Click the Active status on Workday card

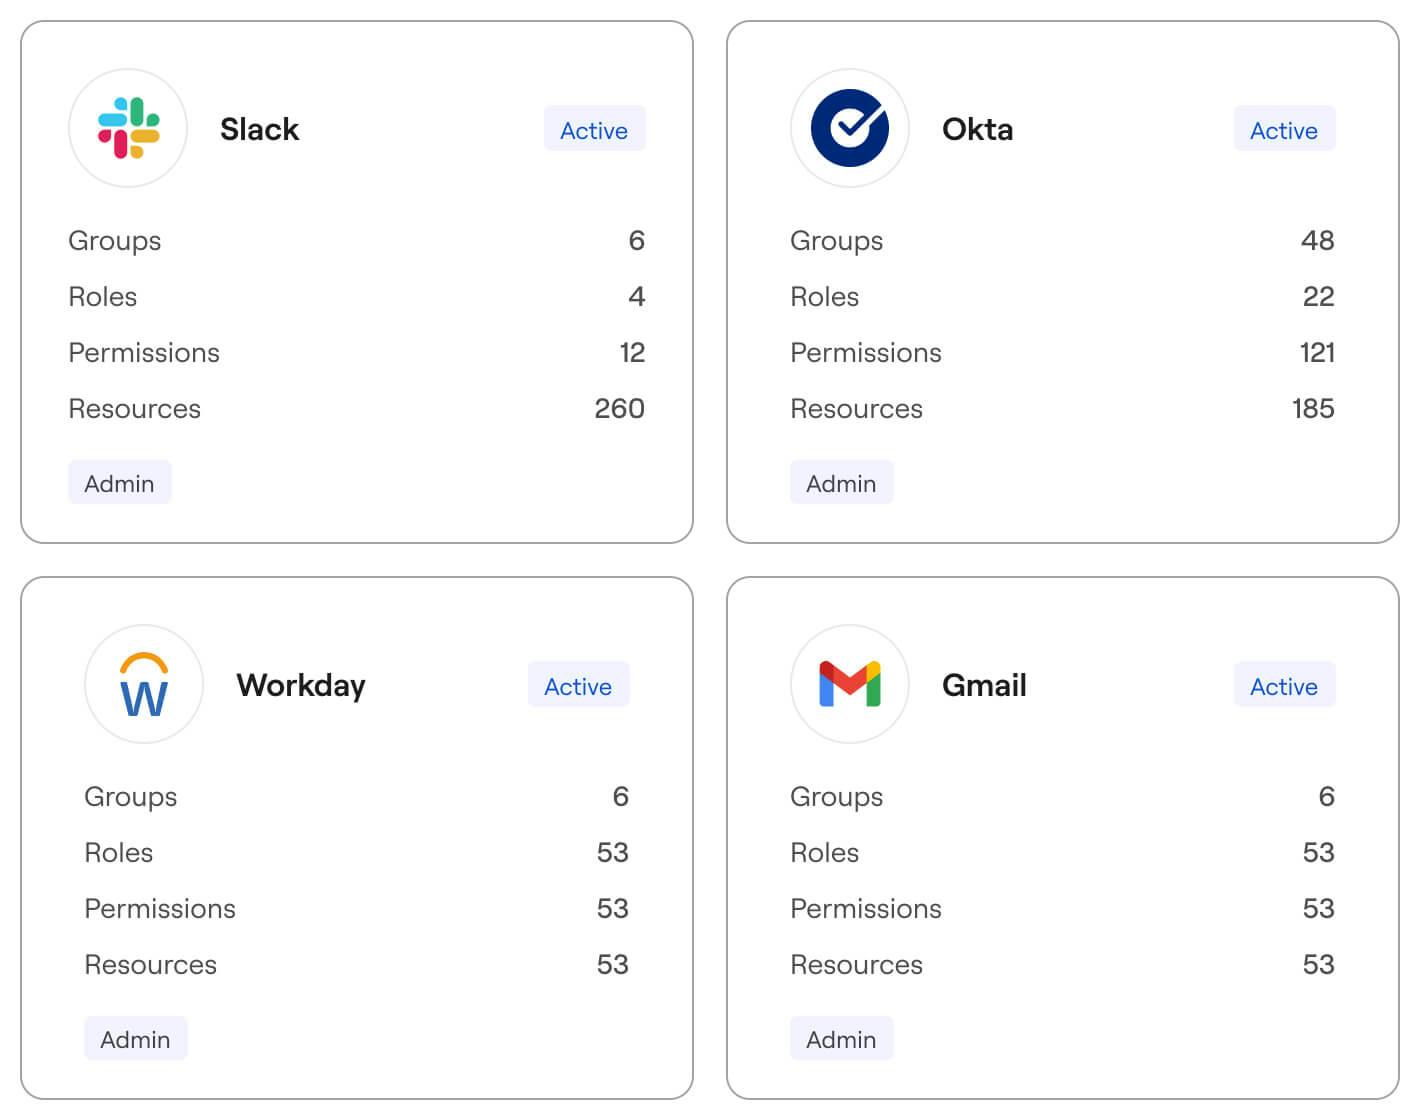pos(578,685)
